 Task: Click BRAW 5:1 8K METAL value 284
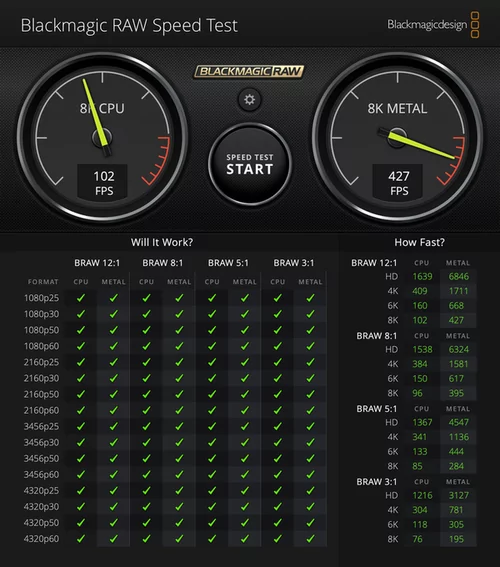[x=456, y=466]
